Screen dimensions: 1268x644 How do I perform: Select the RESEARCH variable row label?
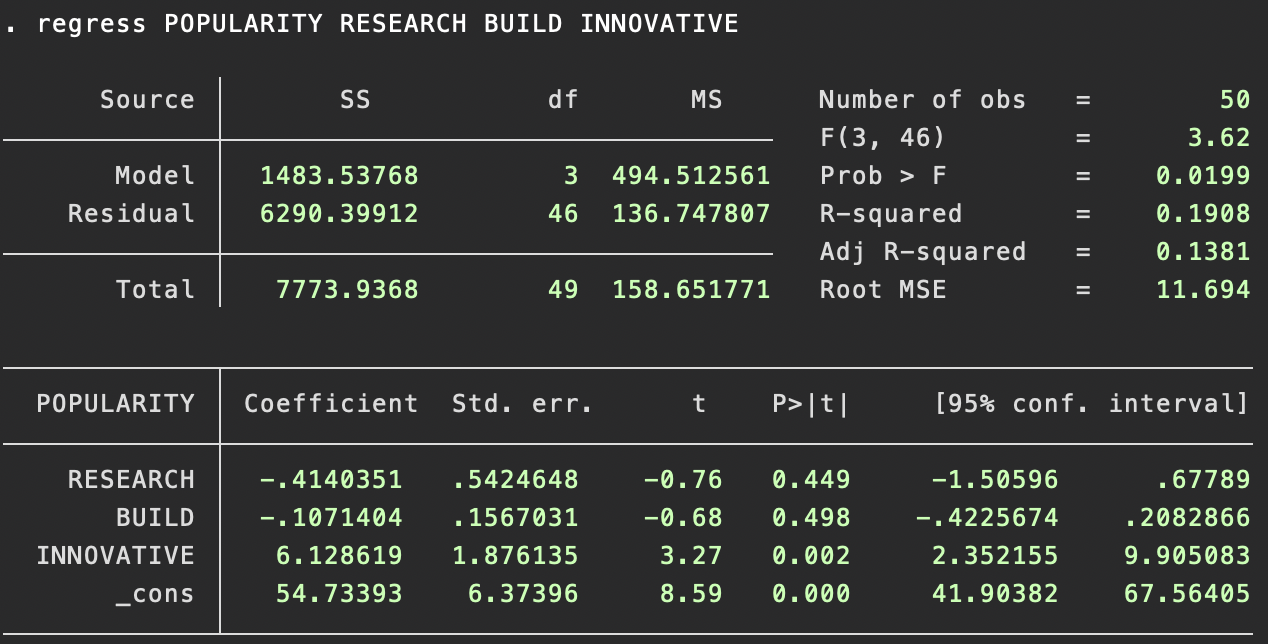tap(131, 480)
